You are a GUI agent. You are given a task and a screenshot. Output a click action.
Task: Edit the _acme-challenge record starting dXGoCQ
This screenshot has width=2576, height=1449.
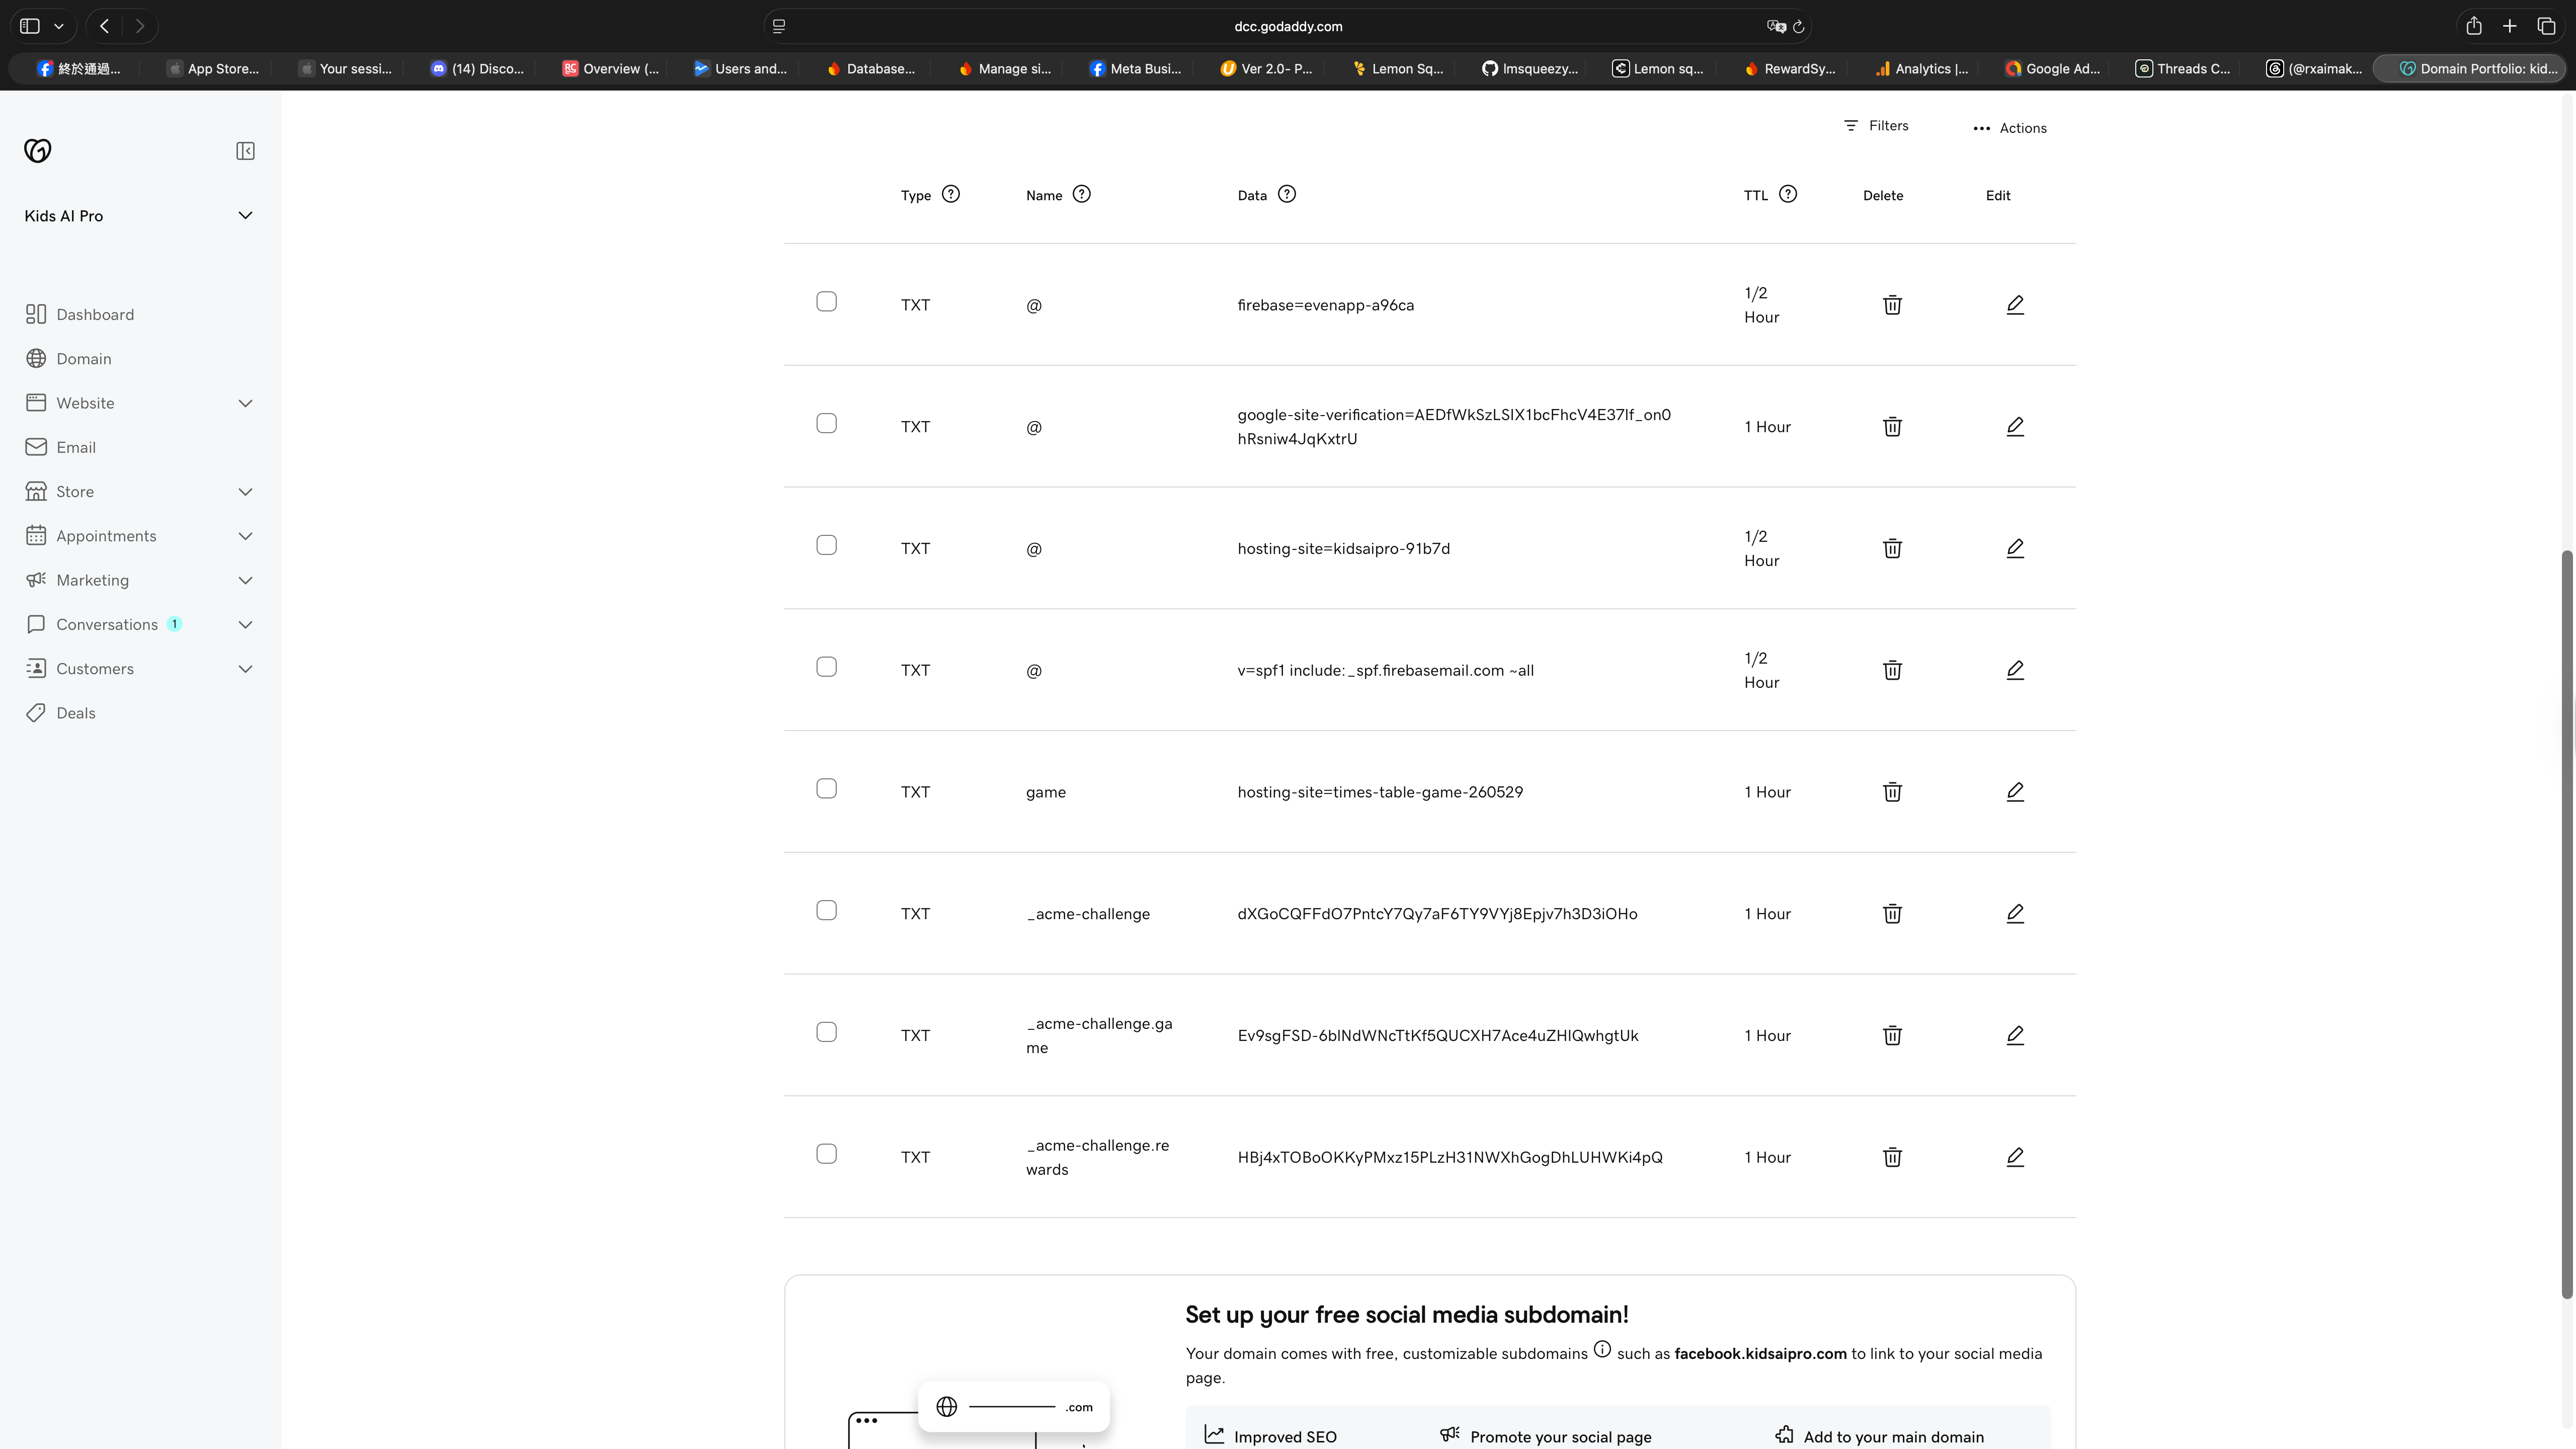pyautogui.click(x=2015, y=914)
